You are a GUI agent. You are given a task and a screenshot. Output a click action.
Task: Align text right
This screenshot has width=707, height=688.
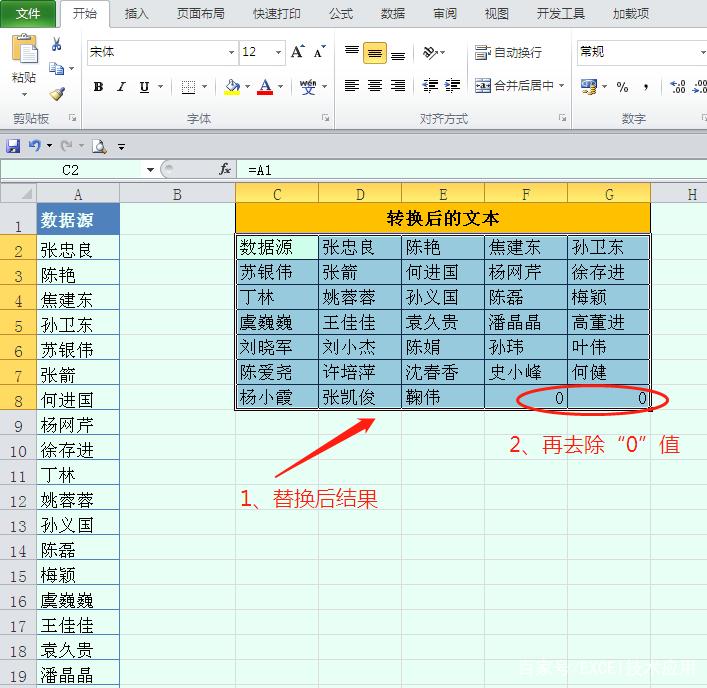(x=398, y=85)
